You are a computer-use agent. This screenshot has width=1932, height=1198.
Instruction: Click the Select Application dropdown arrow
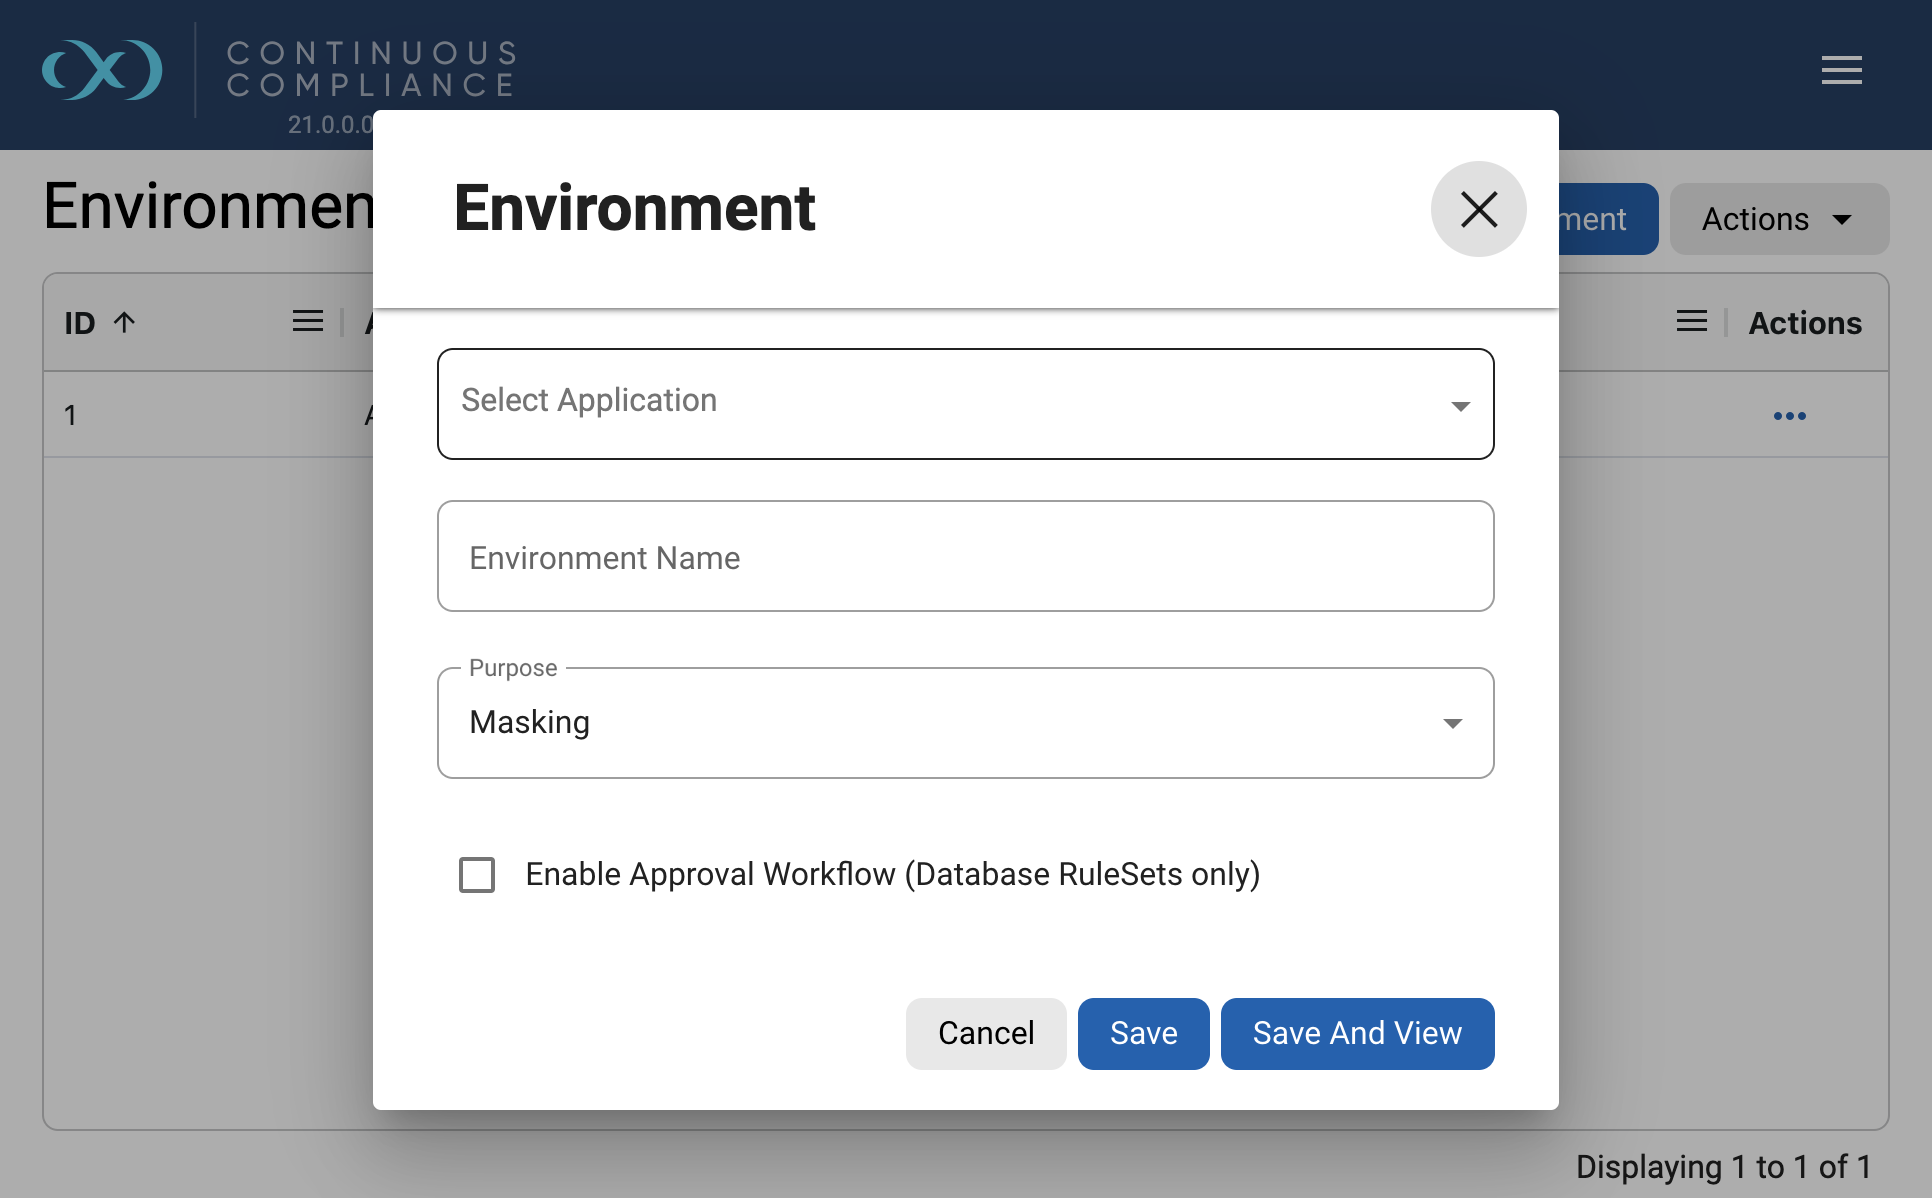tap(1460, 406)
